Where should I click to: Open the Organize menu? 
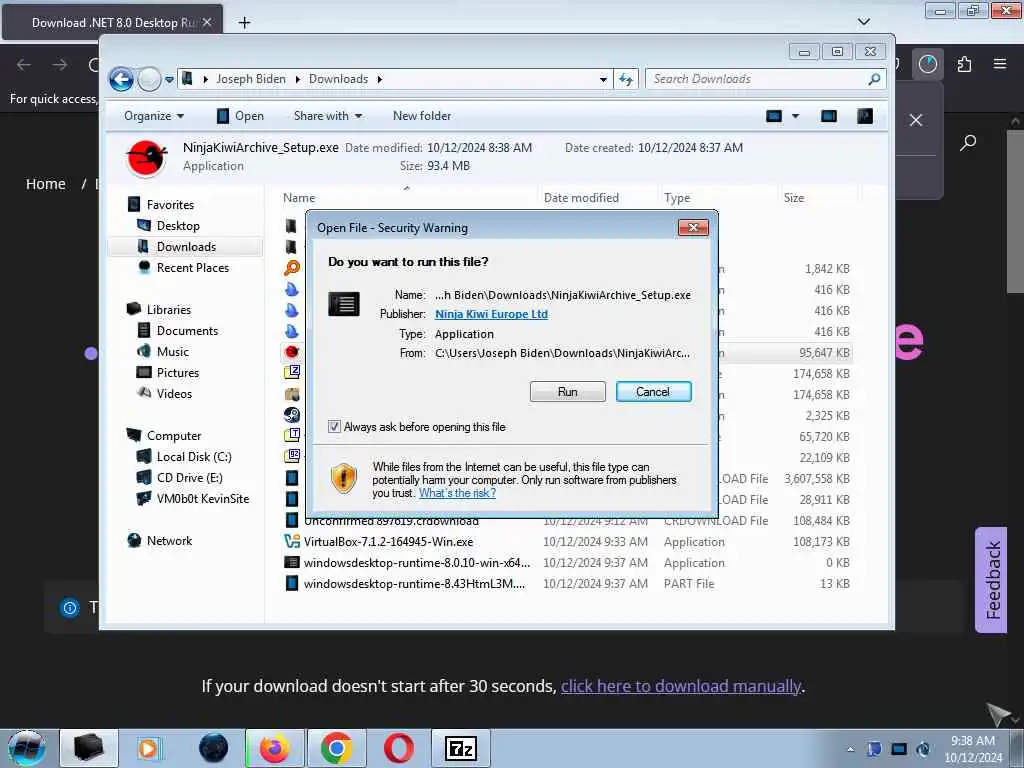point(154,116)
